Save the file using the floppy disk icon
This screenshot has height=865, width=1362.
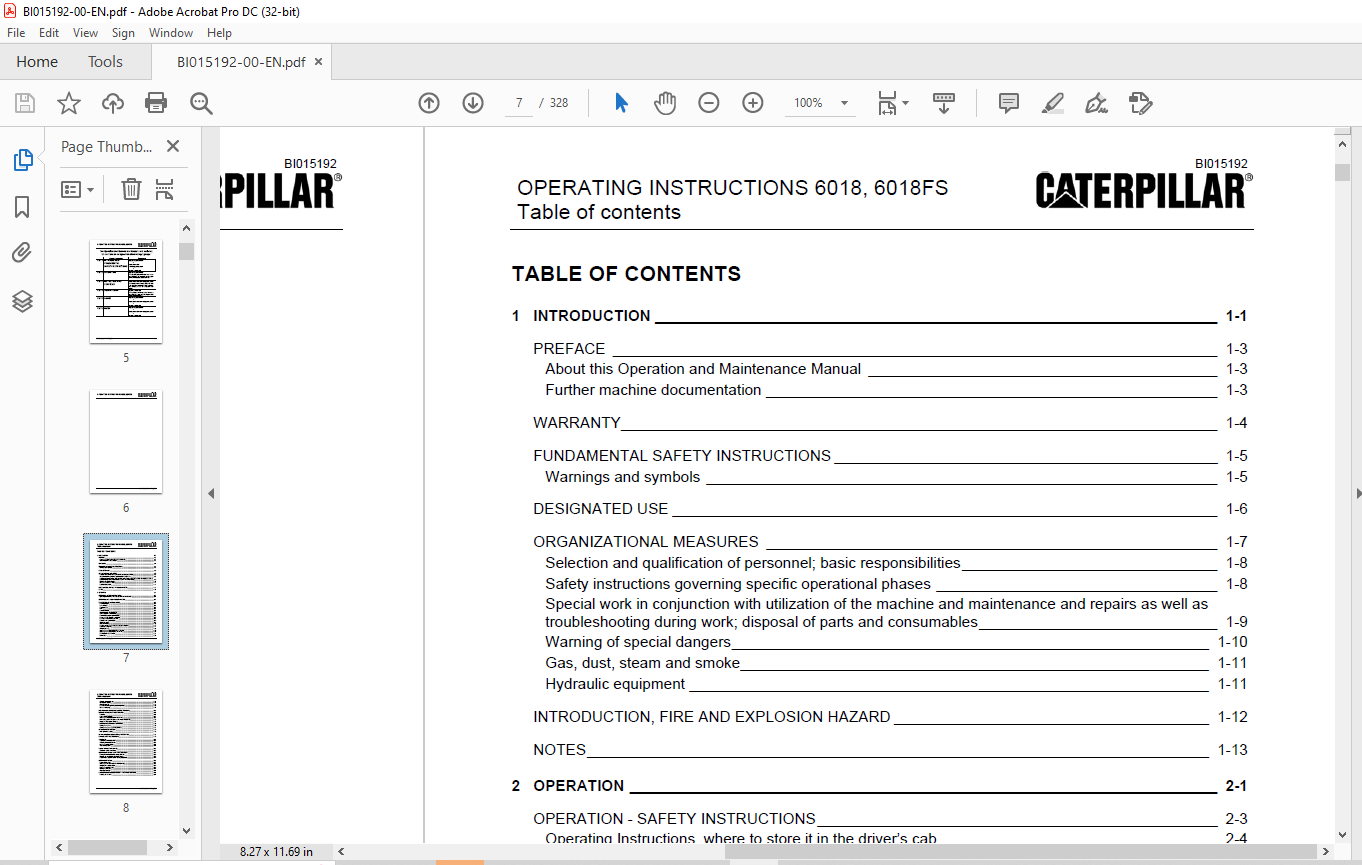coord(25,103)
